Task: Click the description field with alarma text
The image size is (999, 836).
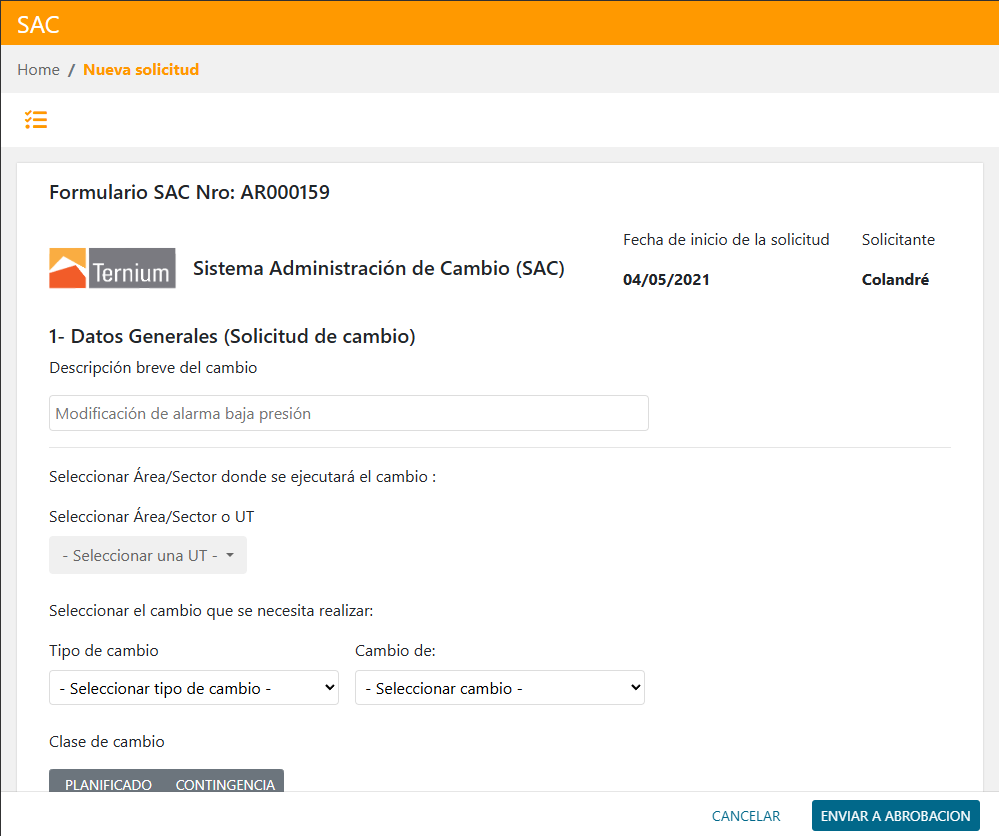Action: [x=348, y=412]
